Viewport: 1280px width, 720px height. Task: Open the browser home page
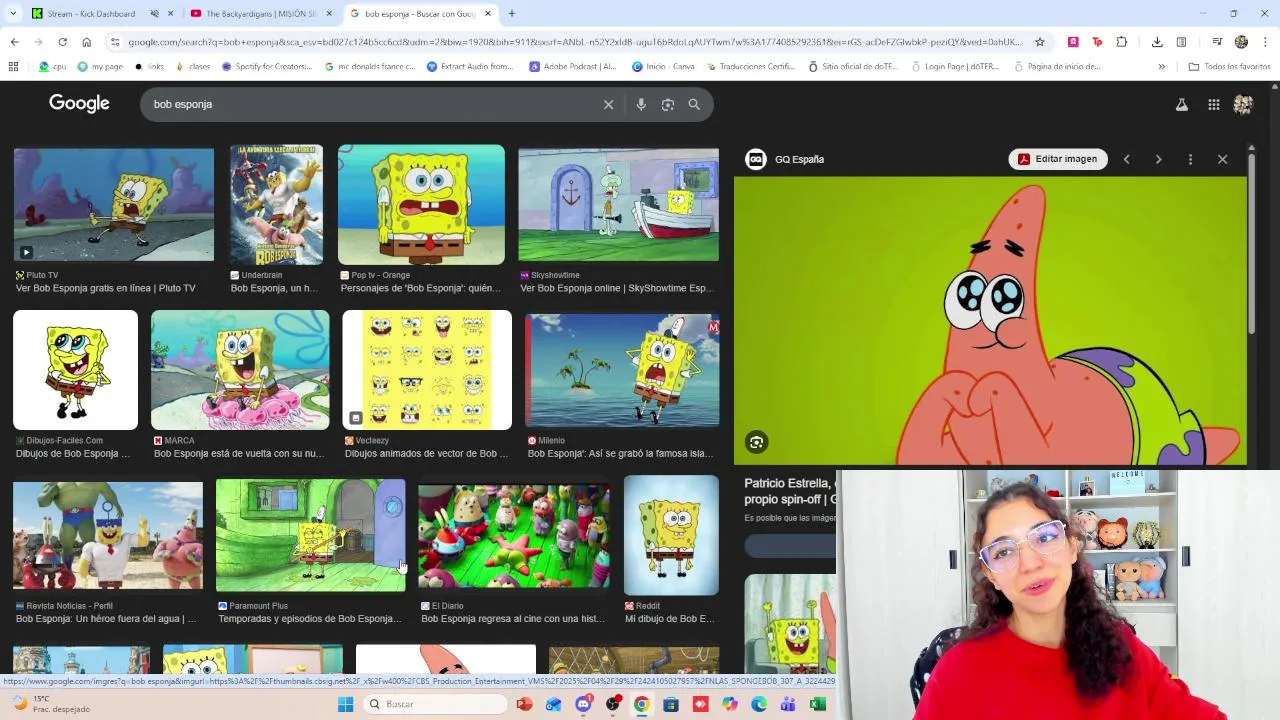pos(86,42)
